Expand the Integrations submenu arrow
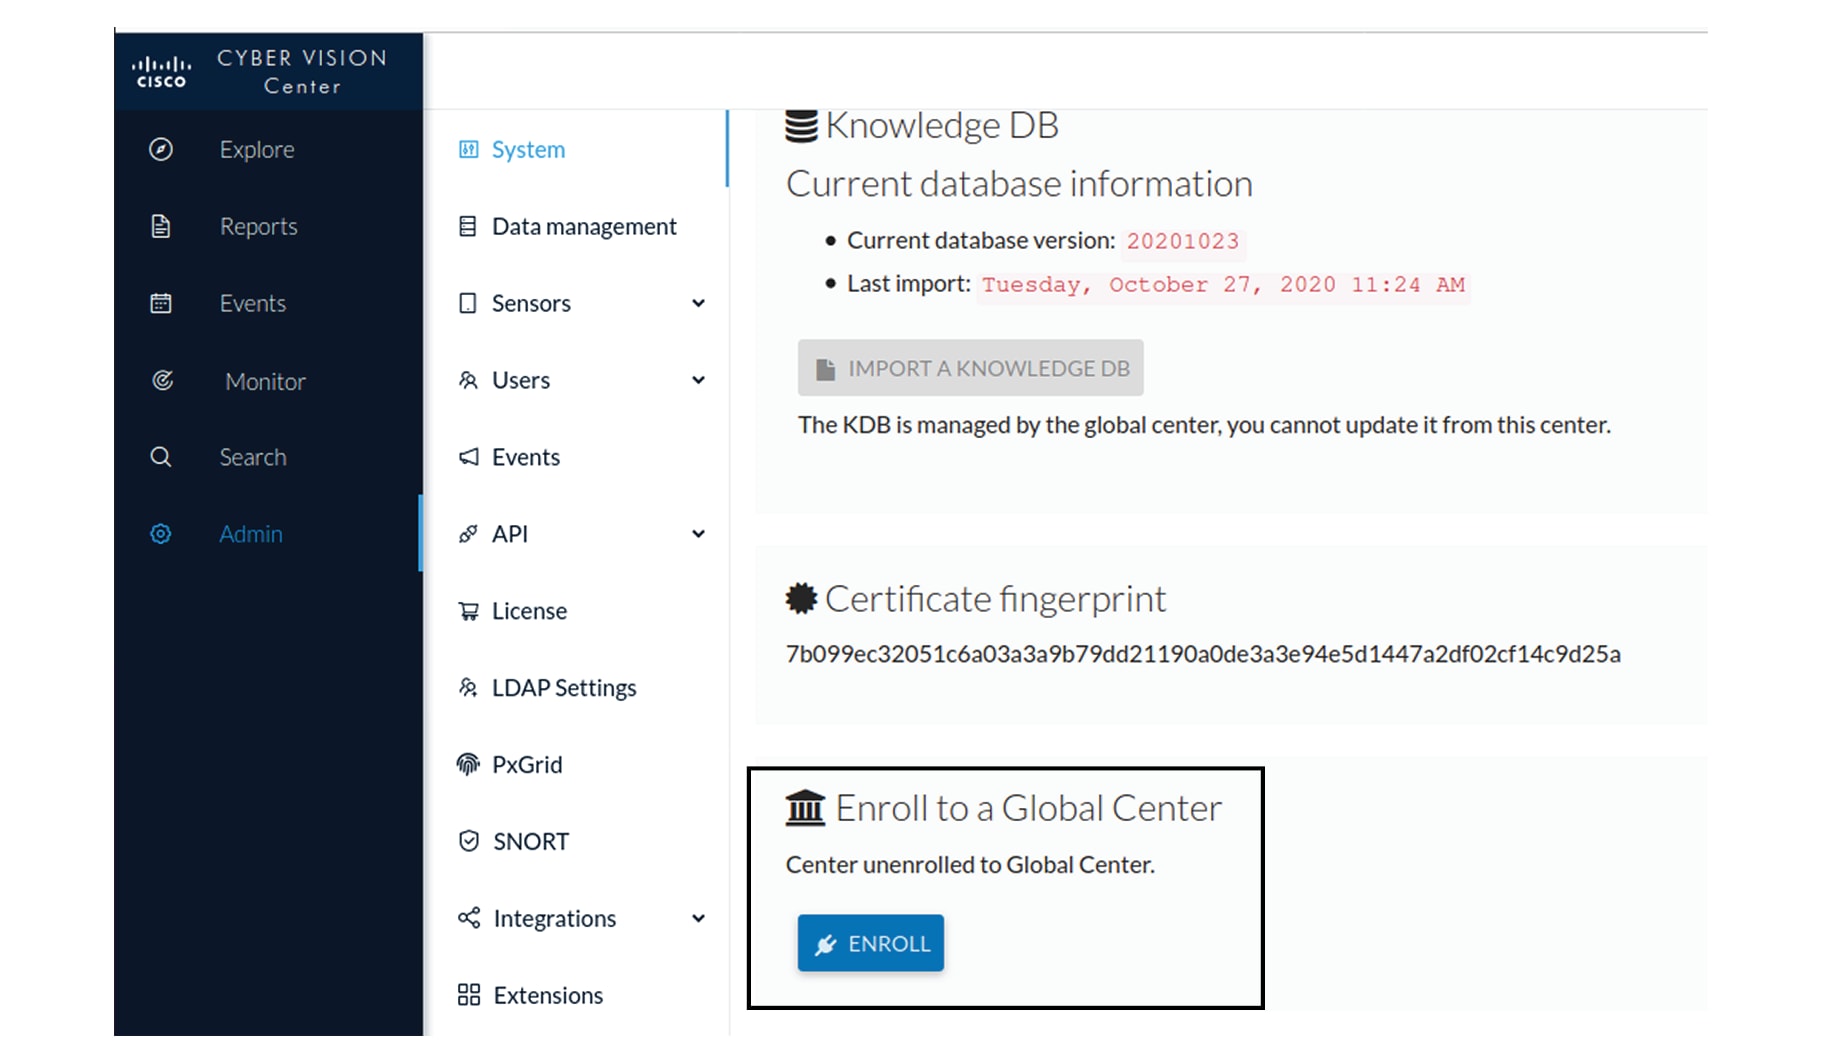The height and width of the screenshot is (1064, 1823). coord(698,918)
